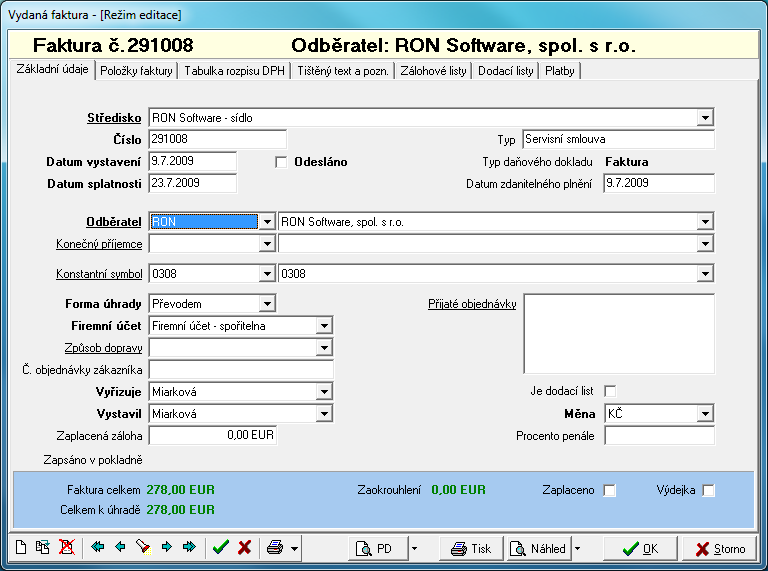Expand the Konečný příjemce code dropdown
Screen dimensions: 768x571
(x=267, y=243)
